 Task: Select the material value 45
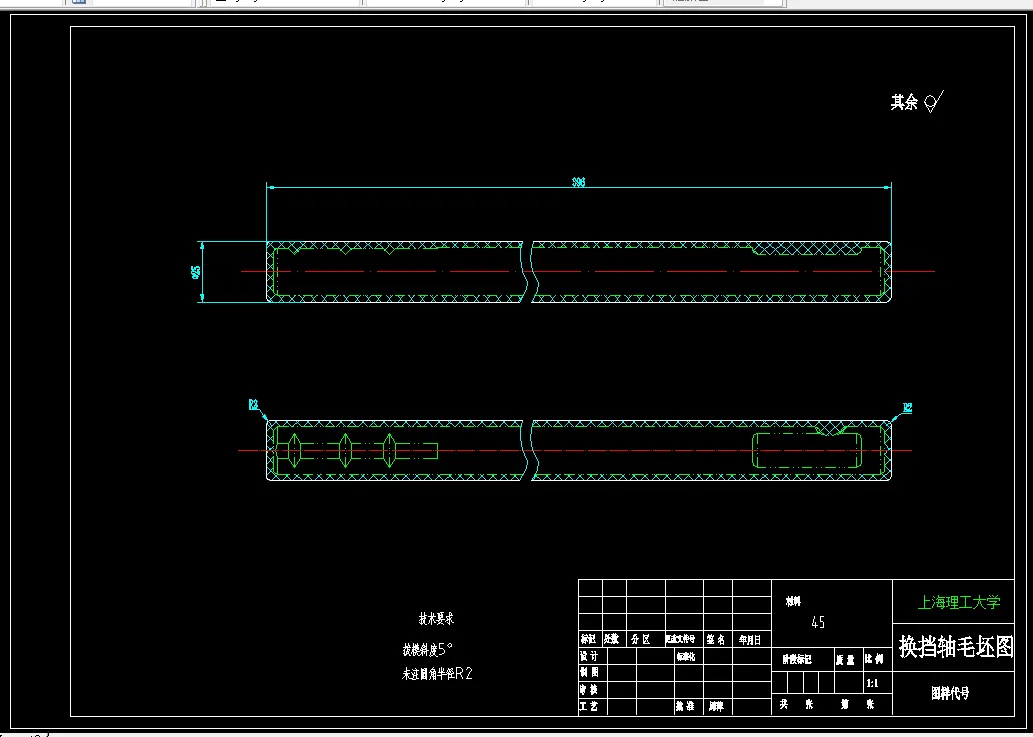click(818, 622)
